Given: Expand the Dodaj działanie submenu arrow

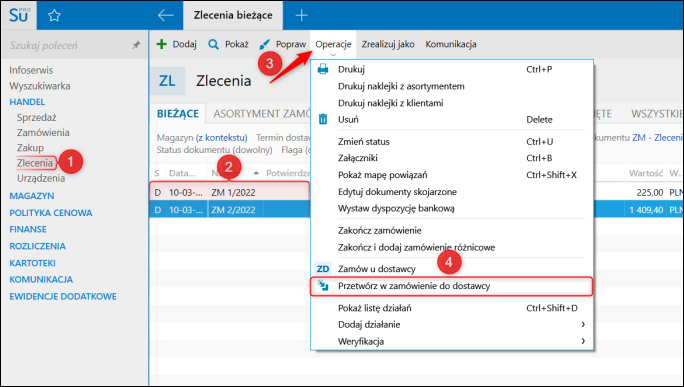Looking at the screenshot, I should [583, 324].
